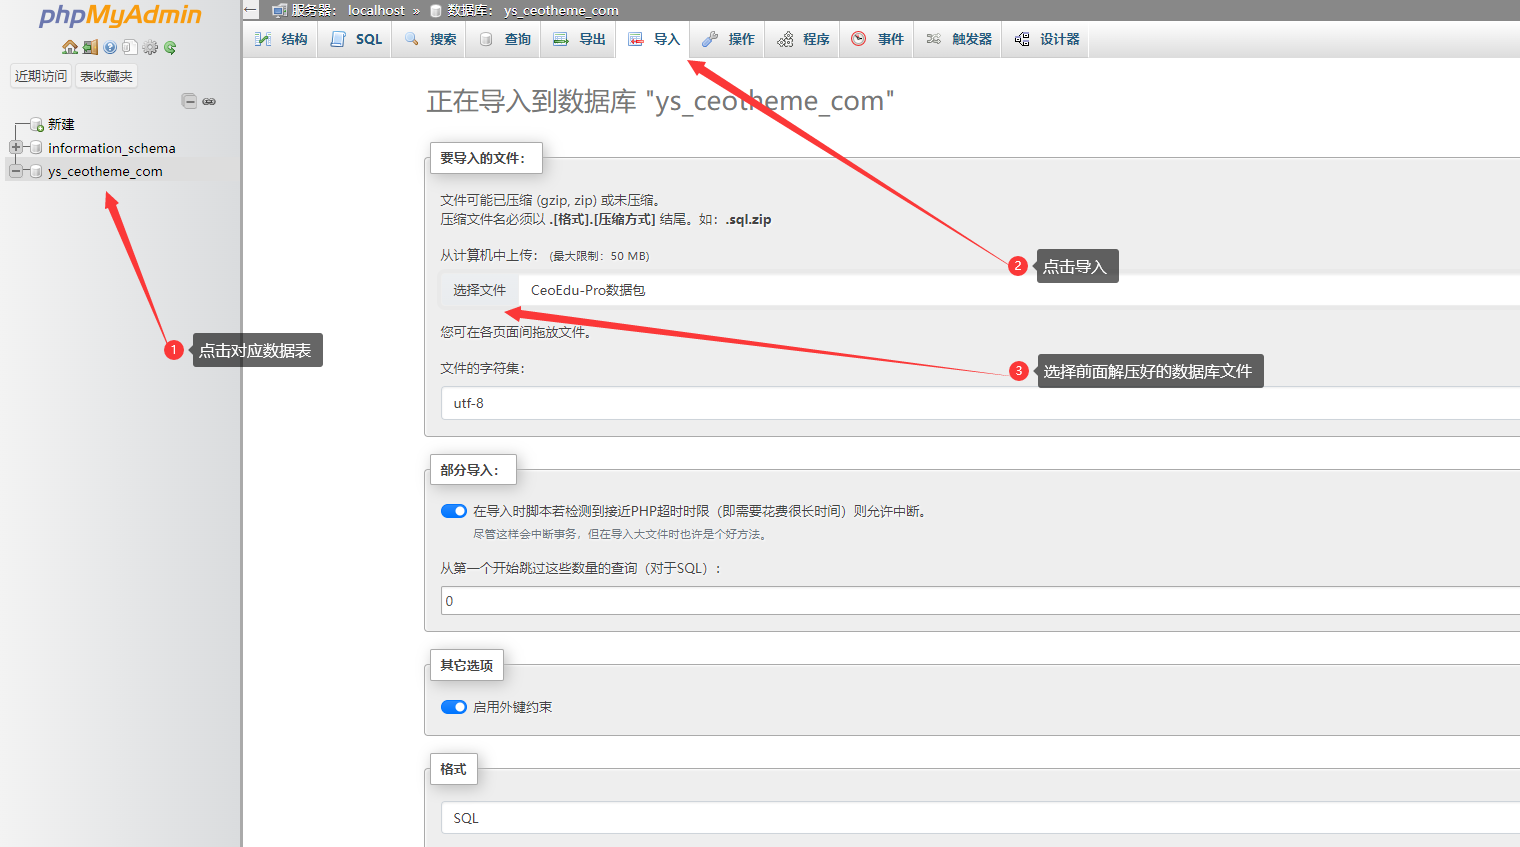Viewport: 1520px width, 847px height.
Task: Open navigation panel settings gear icon
Action: (150, 47)
